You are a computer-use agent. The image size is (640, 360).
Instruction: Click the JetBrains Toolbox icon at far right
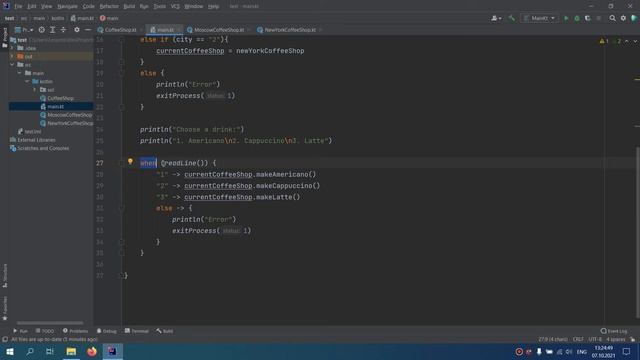point(634,18)
